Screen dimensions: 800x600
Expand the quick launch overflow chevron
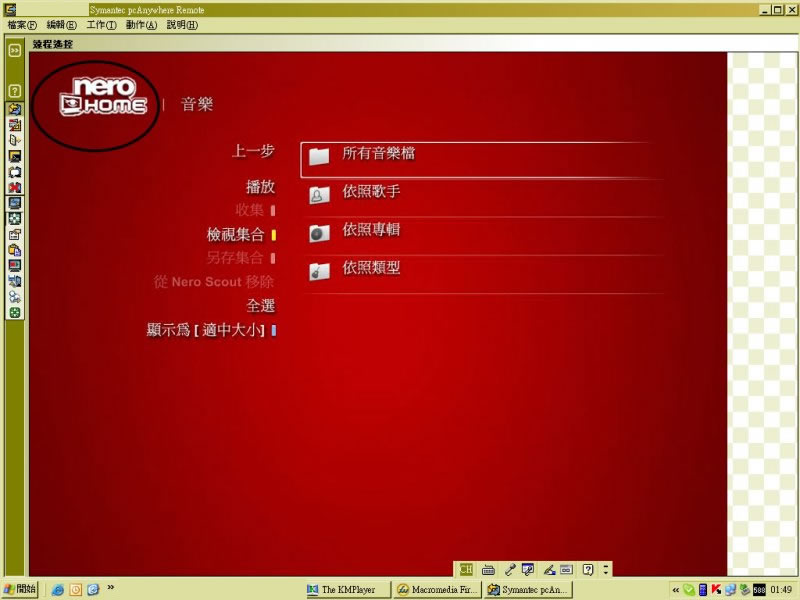[111, 588]
